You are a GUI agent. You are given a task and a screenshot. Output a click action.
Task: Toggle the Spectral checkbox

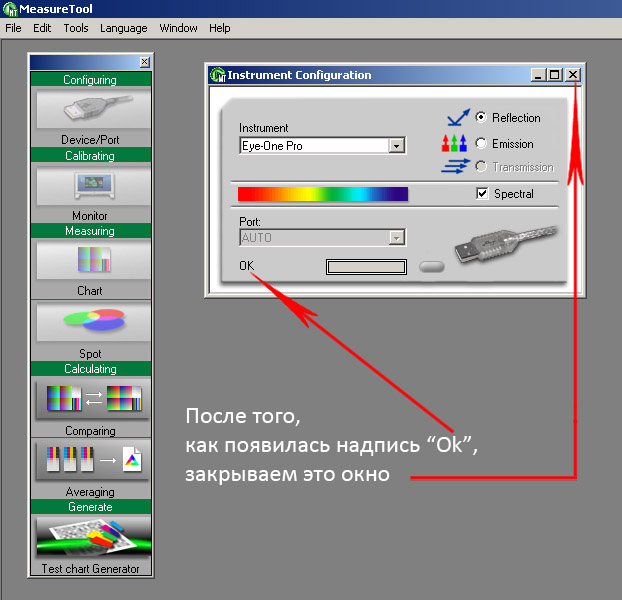tap(482, 194)
